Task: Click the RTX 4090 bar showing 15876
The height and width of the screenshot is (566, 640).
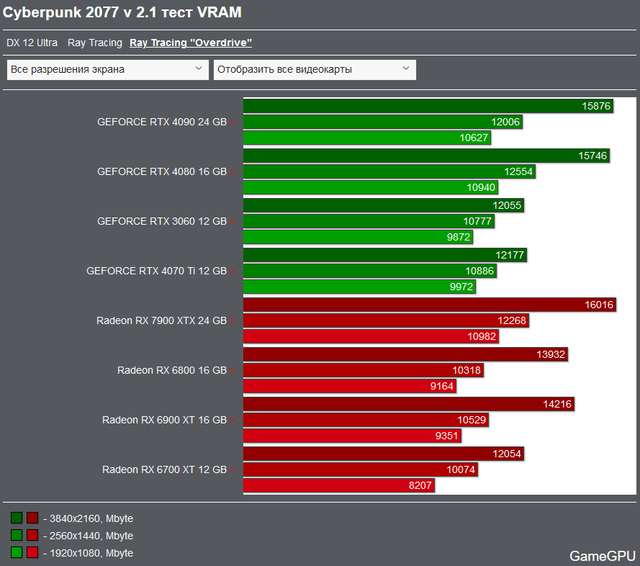Action: coord(428,106)
